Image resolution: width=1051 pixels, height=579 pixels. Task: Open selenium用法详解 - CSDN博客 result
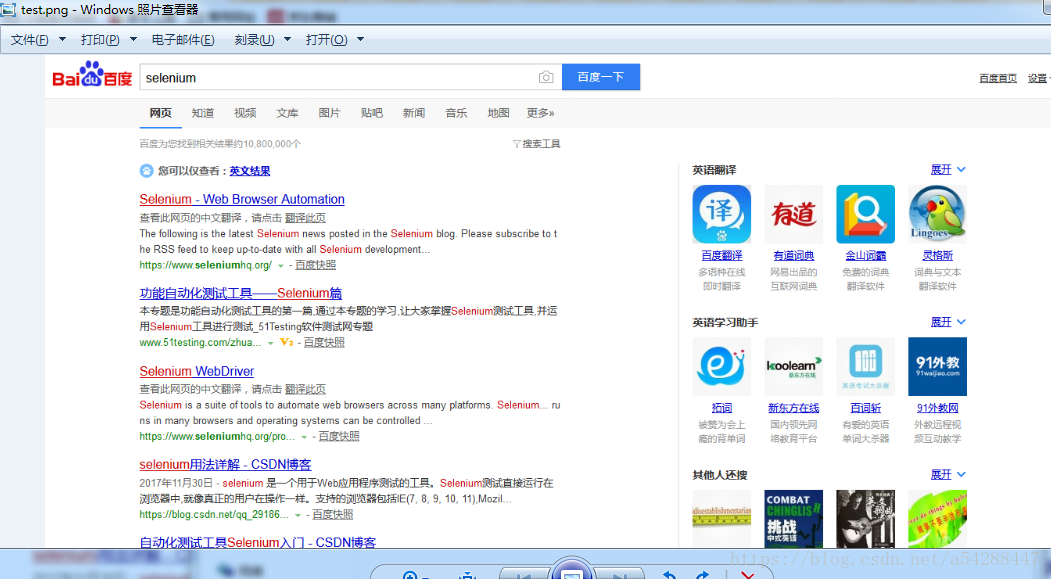click(225, 464)
